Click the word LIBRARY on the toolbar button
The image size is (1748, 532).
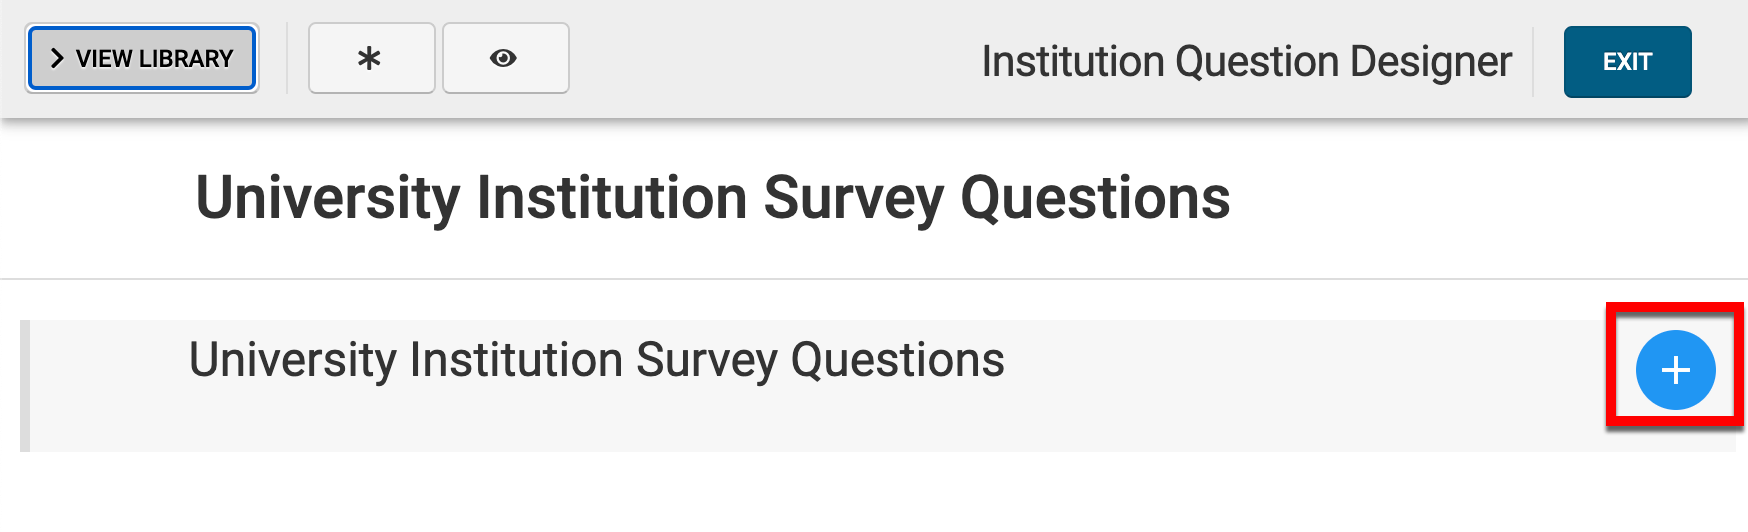click(x=186, y=59)
